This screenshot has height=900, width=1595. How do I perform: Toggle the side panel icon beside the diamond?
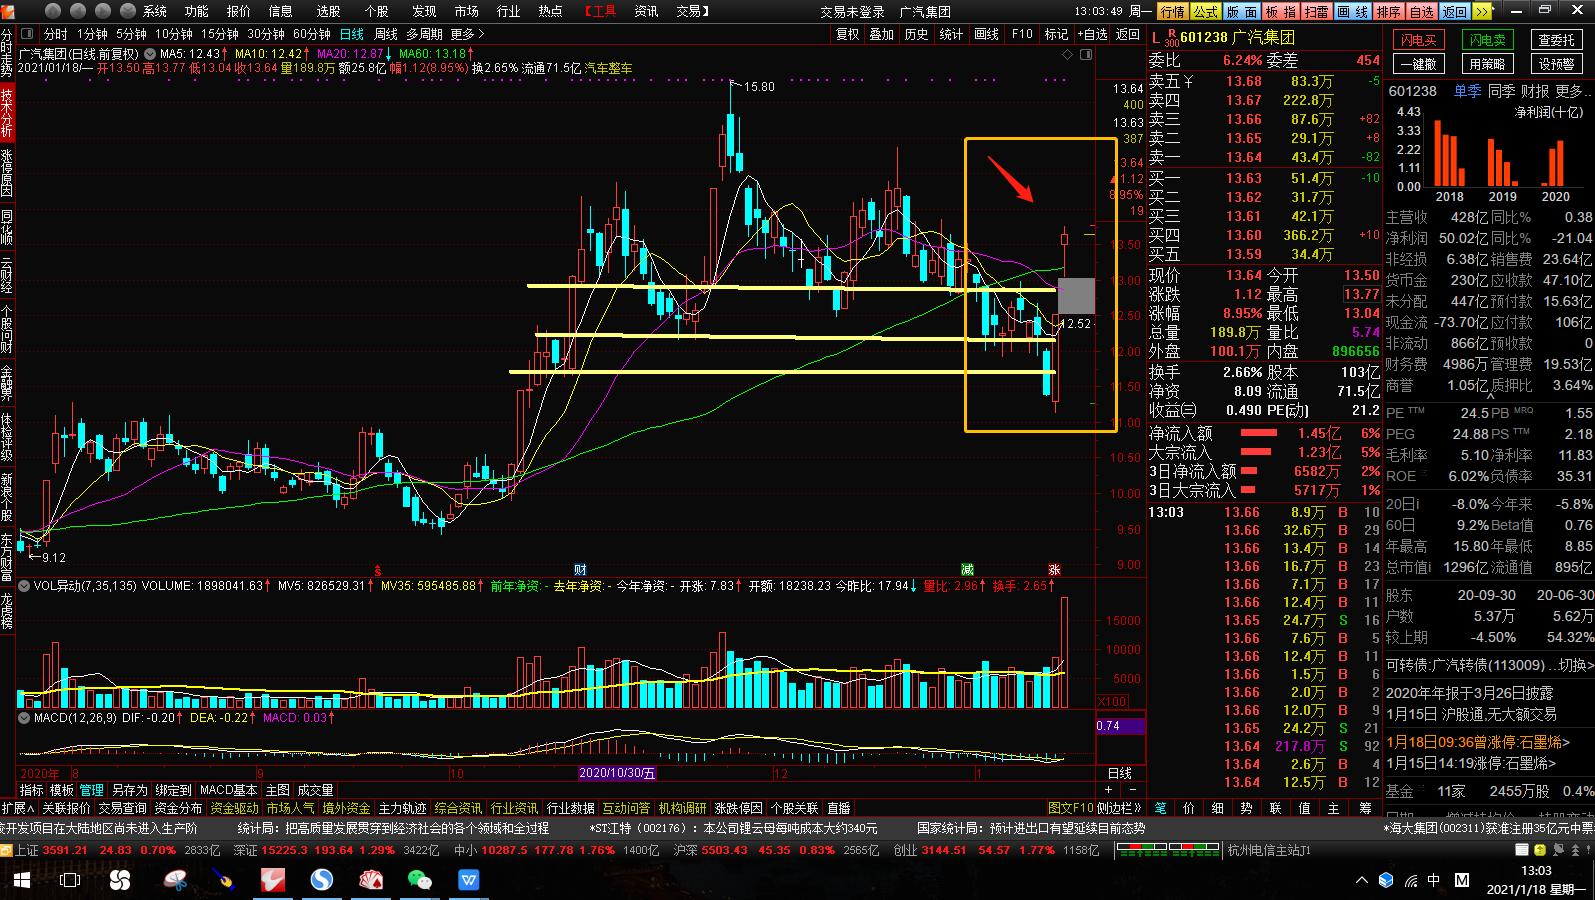point(1087,54)
